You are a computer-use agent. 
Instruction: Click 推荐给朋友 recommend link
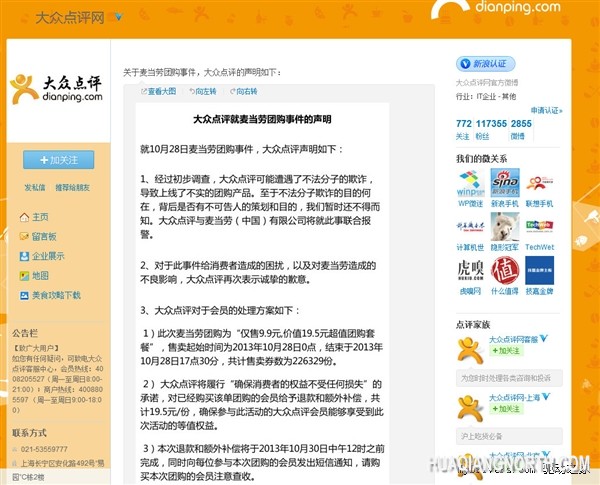click(x=73, y=187)
